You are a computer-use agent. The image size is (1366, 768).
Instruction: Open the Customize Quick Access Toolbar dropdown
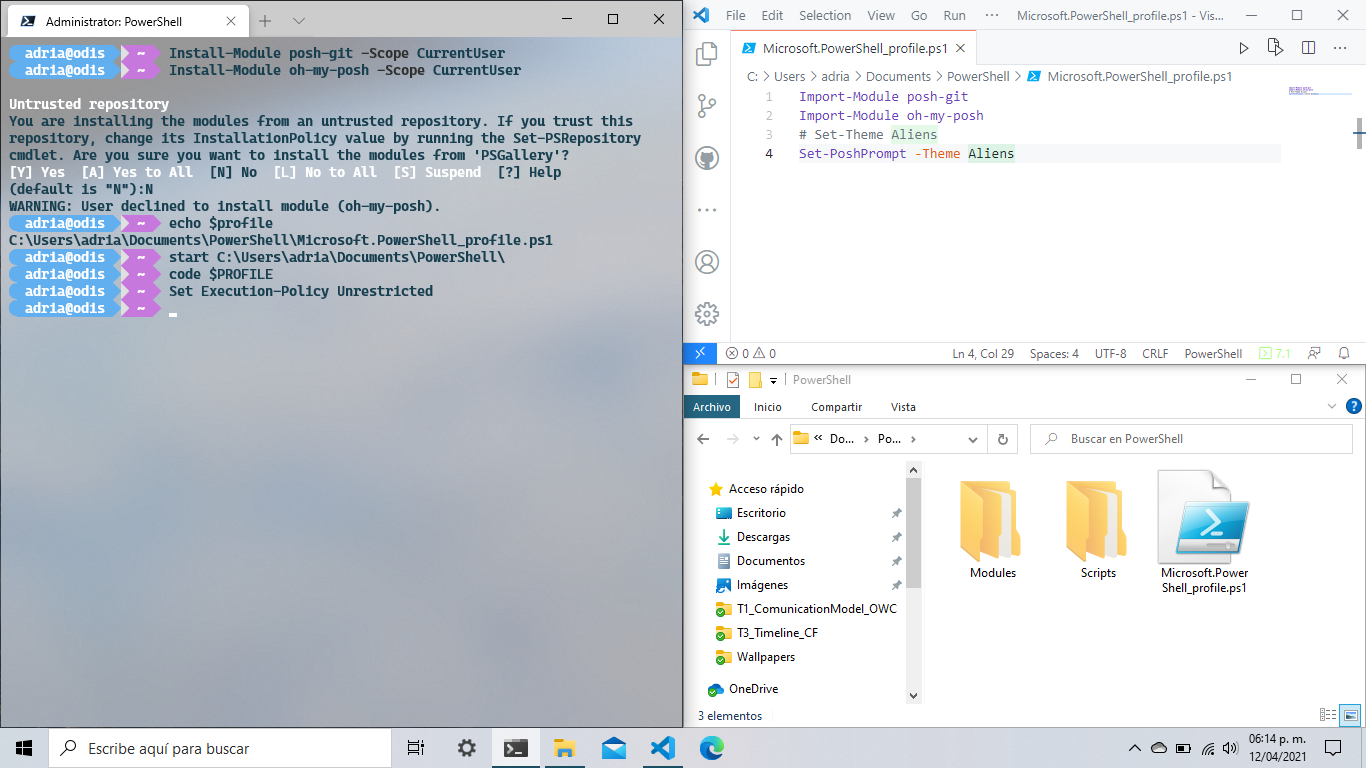pyautogui.click(x=773, y=381)
